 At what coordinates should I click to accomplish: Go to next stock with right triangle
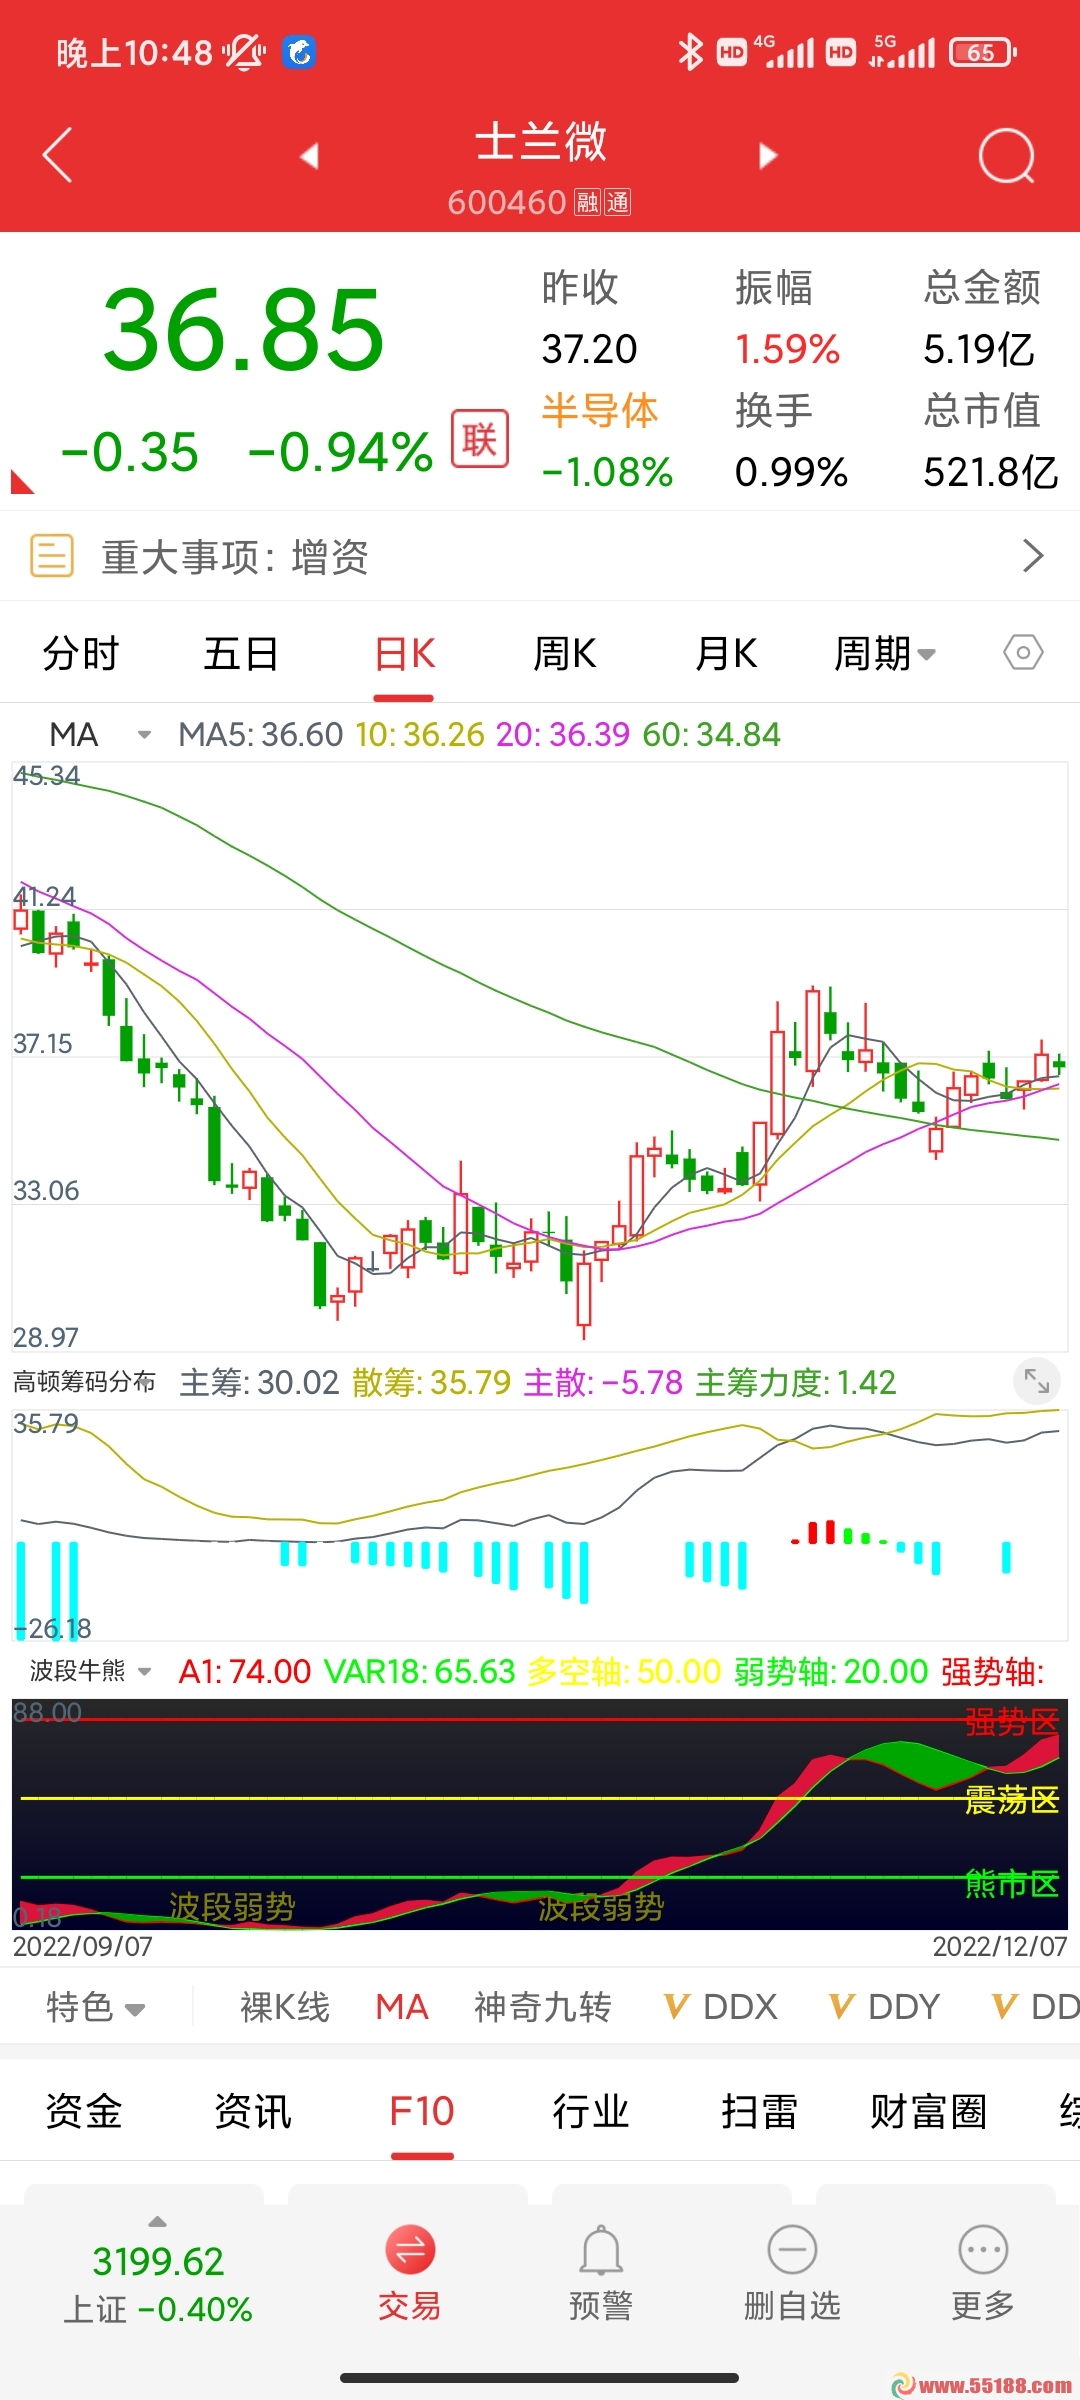[x=767, y=156]
